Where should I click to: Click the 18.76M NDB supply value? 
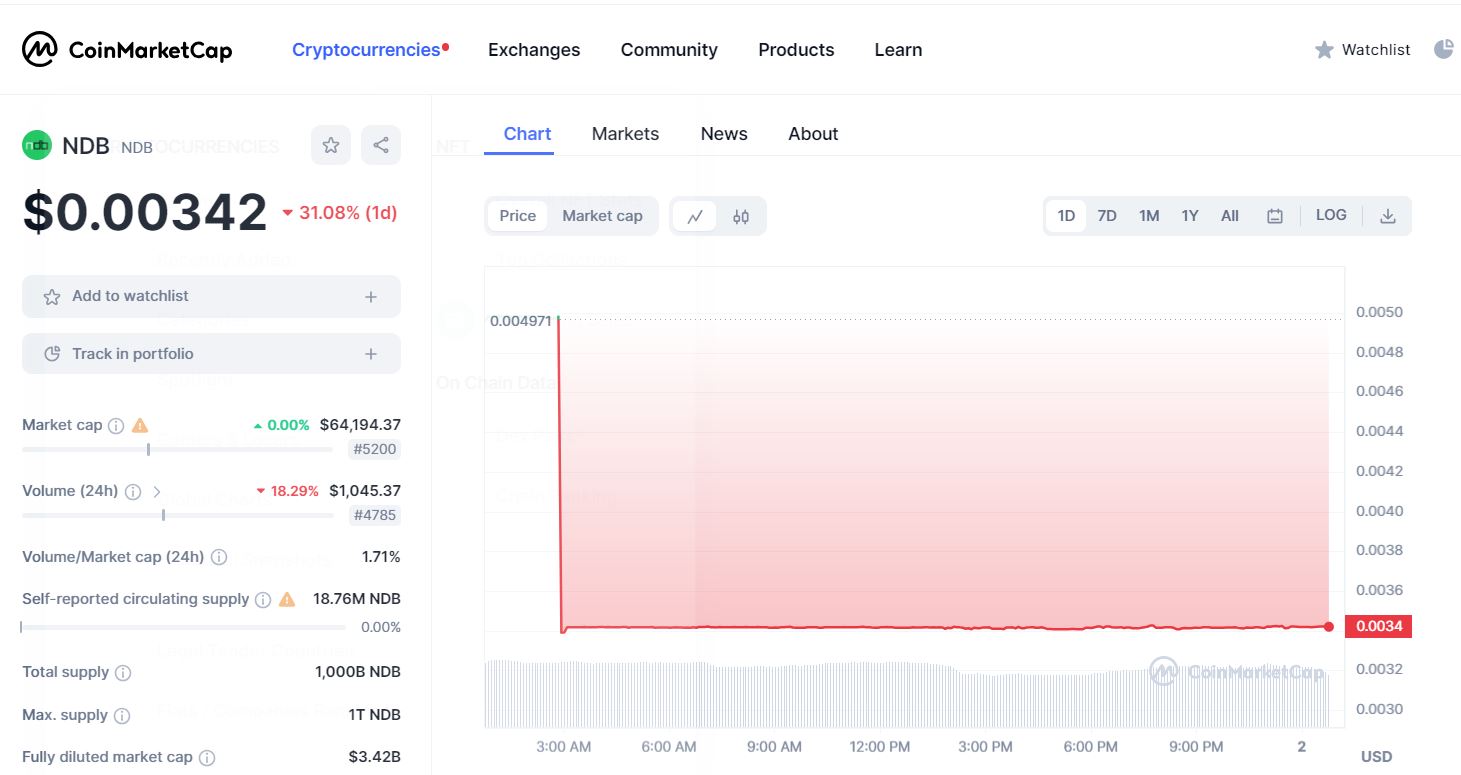tap(357, 599)
